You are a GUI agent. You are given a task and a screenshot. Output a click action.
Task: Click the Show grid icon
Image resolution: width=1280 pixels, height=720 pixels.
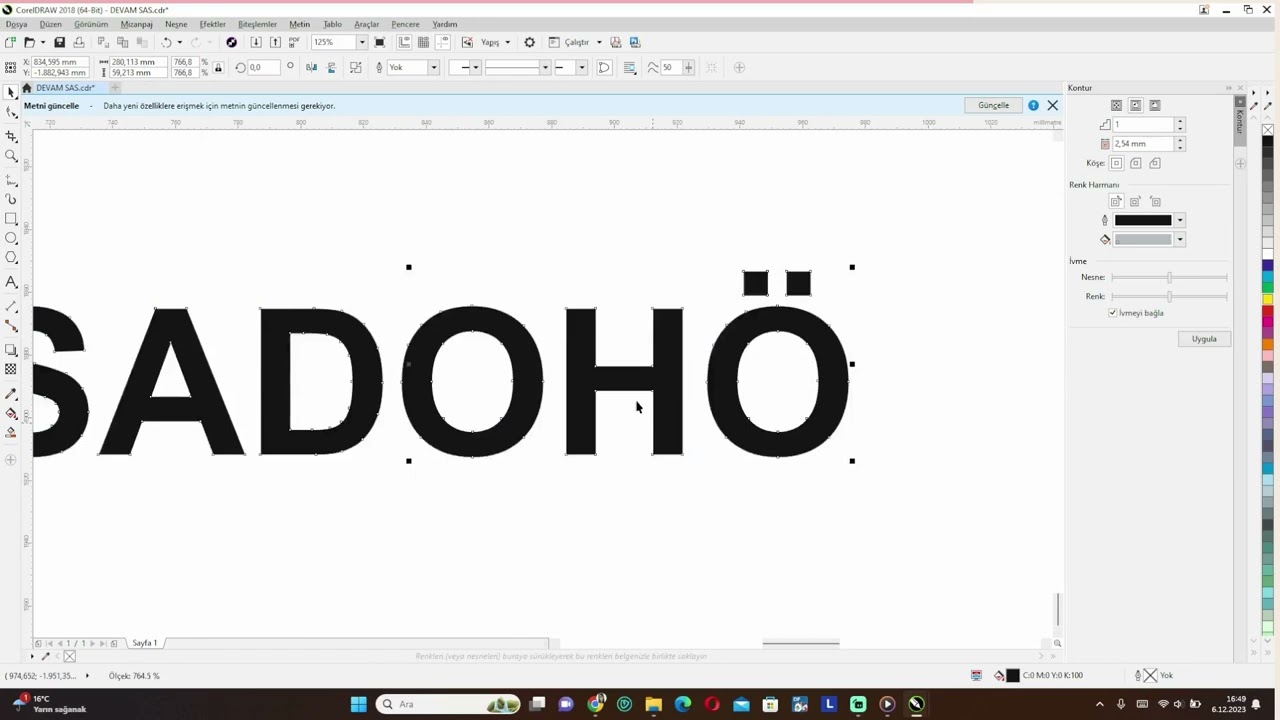click(423, 42)
